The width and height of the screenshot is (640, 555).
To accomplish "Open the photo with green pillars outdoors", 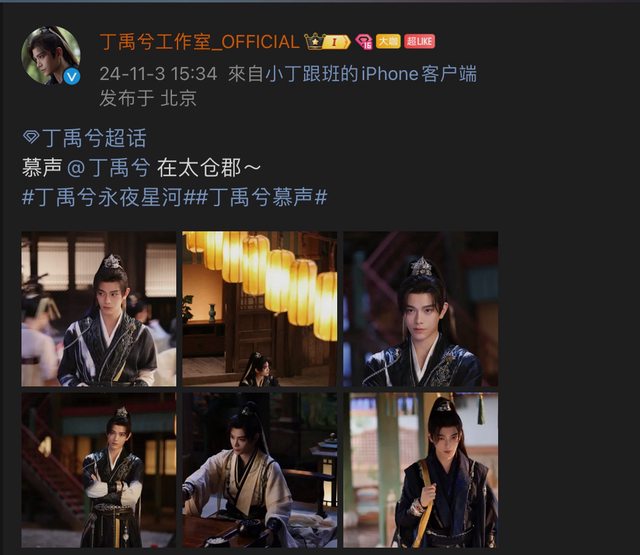I will (420, 470).
